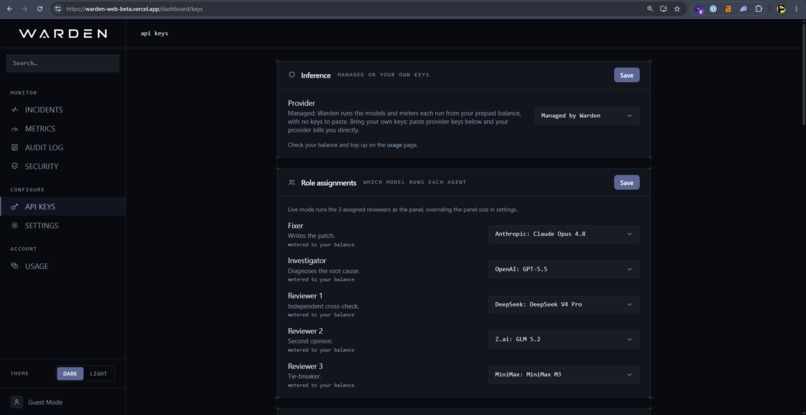Click the 'Reviewer 3' role label

(x=305, y=366)
